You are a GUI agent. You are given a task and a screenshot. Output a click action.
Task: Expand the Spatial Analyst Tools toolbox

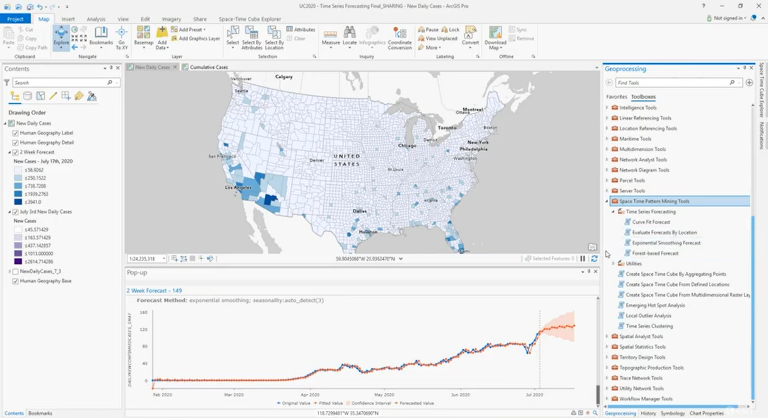(607, 337)
